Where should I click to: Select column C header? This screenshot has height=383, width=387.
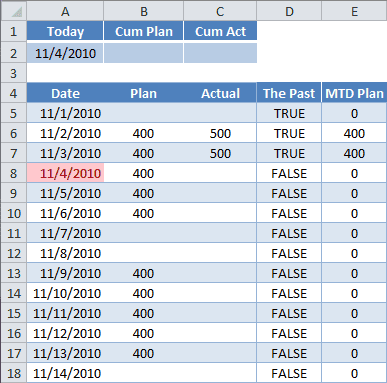pyautogui.click(x=220, y=11)
